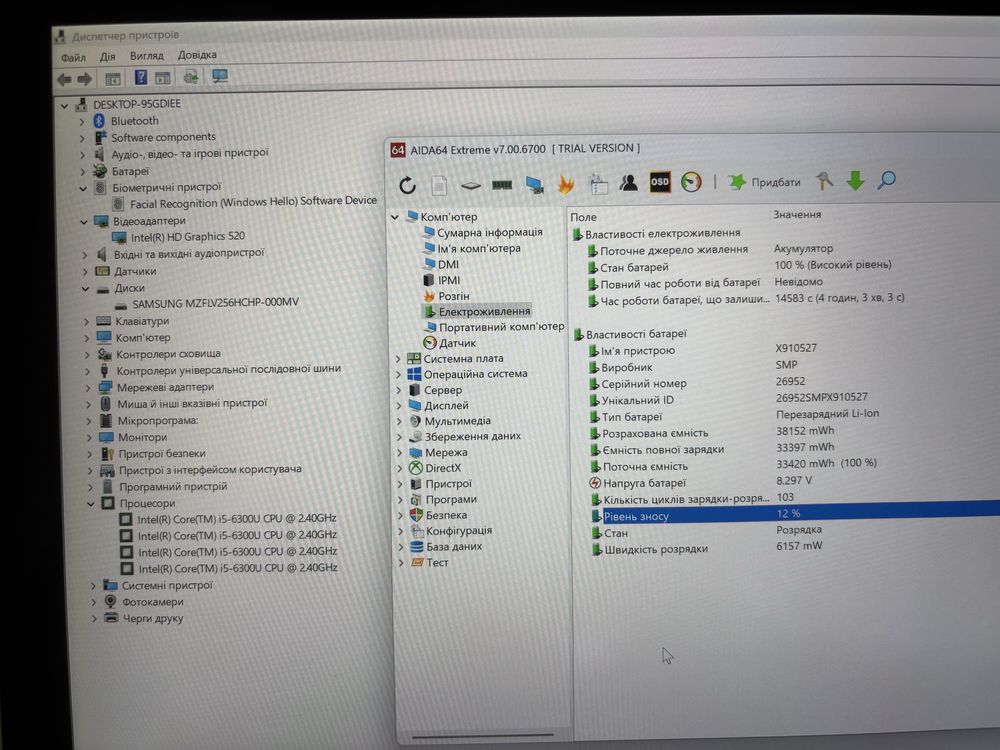This screenshot has height=750, width=1000.
Task: Click the DESKTOP-95GDIEE root node
Action: click(136, 104)
